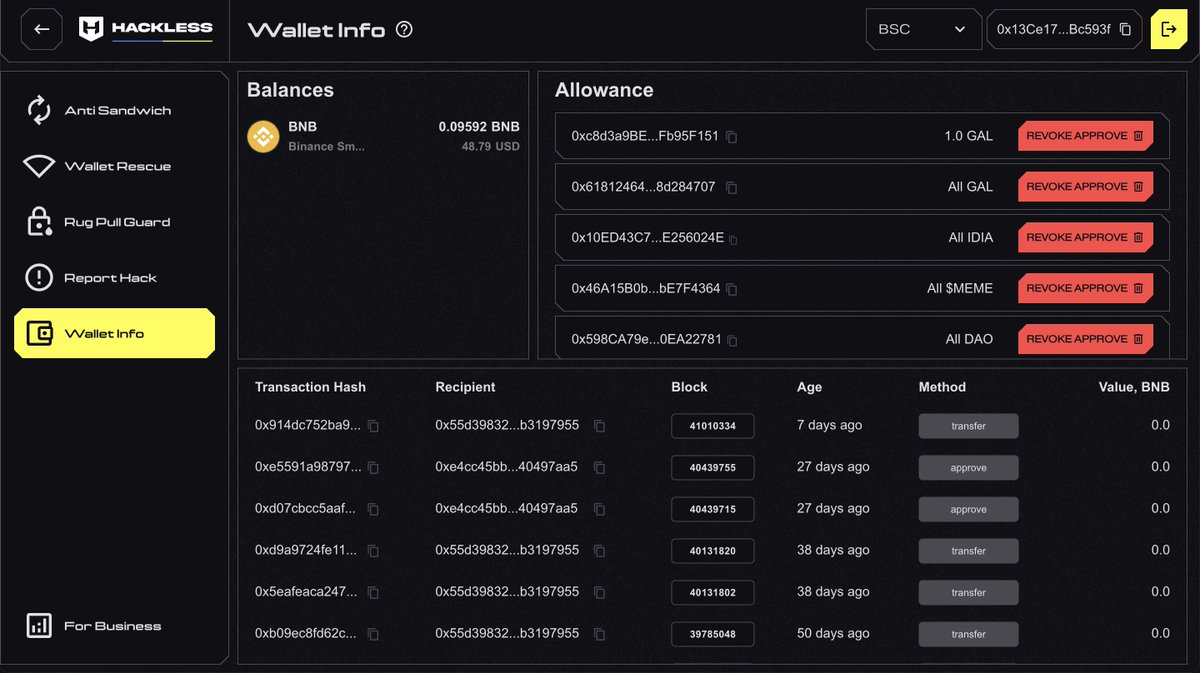Copy wallet address 0x13Ce17...Bc593f
1200x673 pixels.
(x=1125, y=30)
